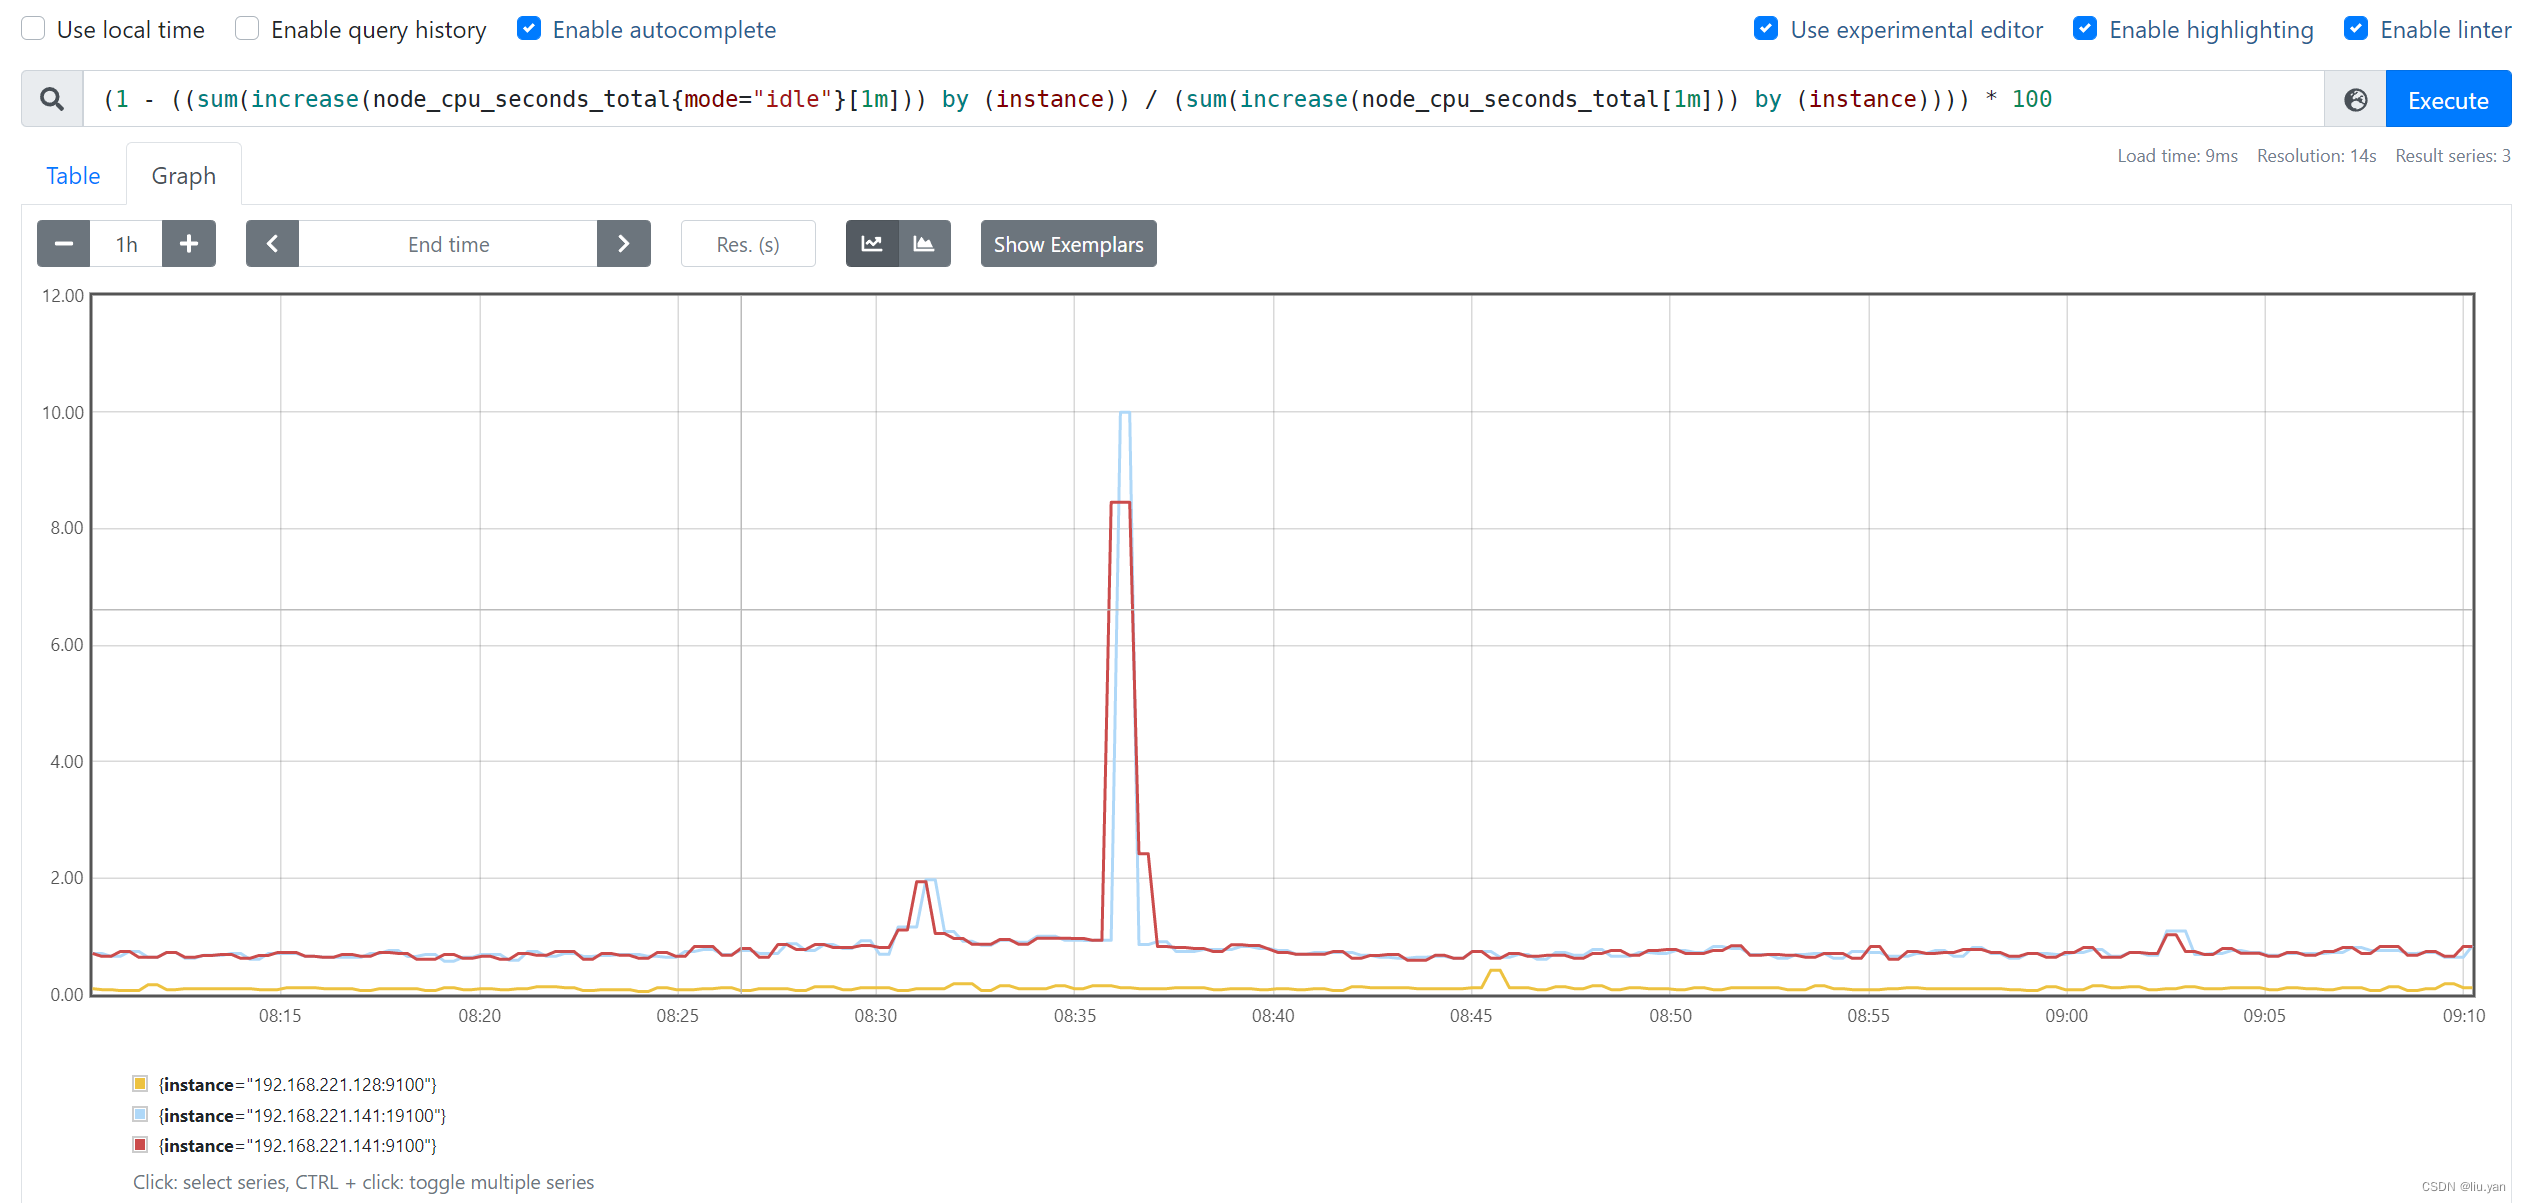Select the red 192.168.221.141:9100 legend swatch
This screenshot has width=2521, height=1203.
[x=140, y=1145]
